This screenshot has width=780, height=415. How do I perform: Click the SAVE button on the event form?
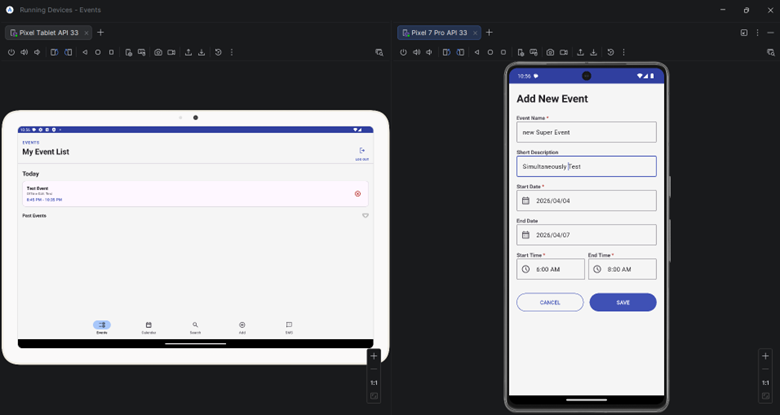[x=622, y=302]
